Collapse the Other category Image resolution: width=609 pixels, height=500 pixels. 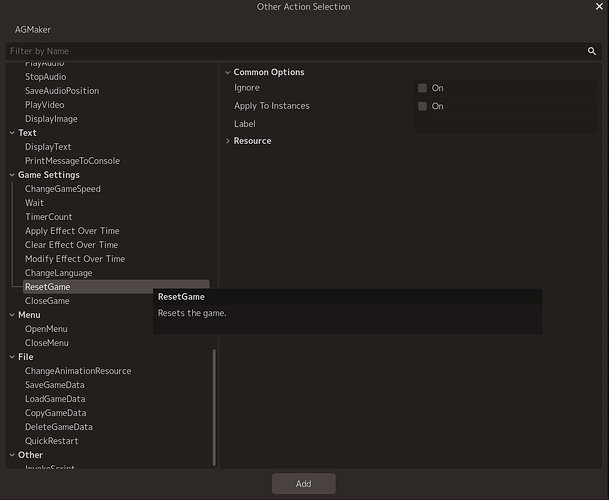pyautogui.click(x=12, y=455)
